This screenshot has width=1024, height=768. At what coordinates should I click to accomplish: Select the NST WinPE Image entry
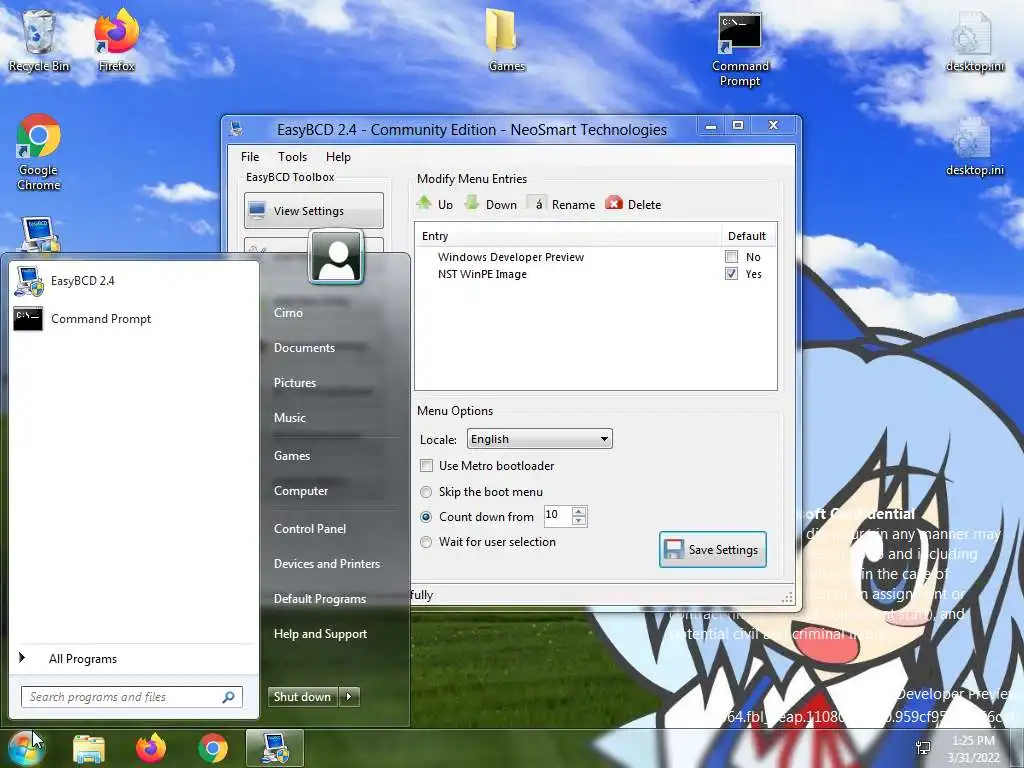click(482, 274)
